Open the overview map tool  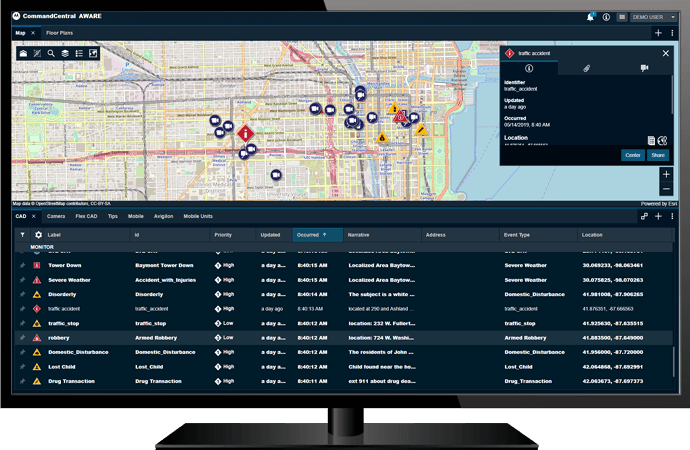click(93, 53)
